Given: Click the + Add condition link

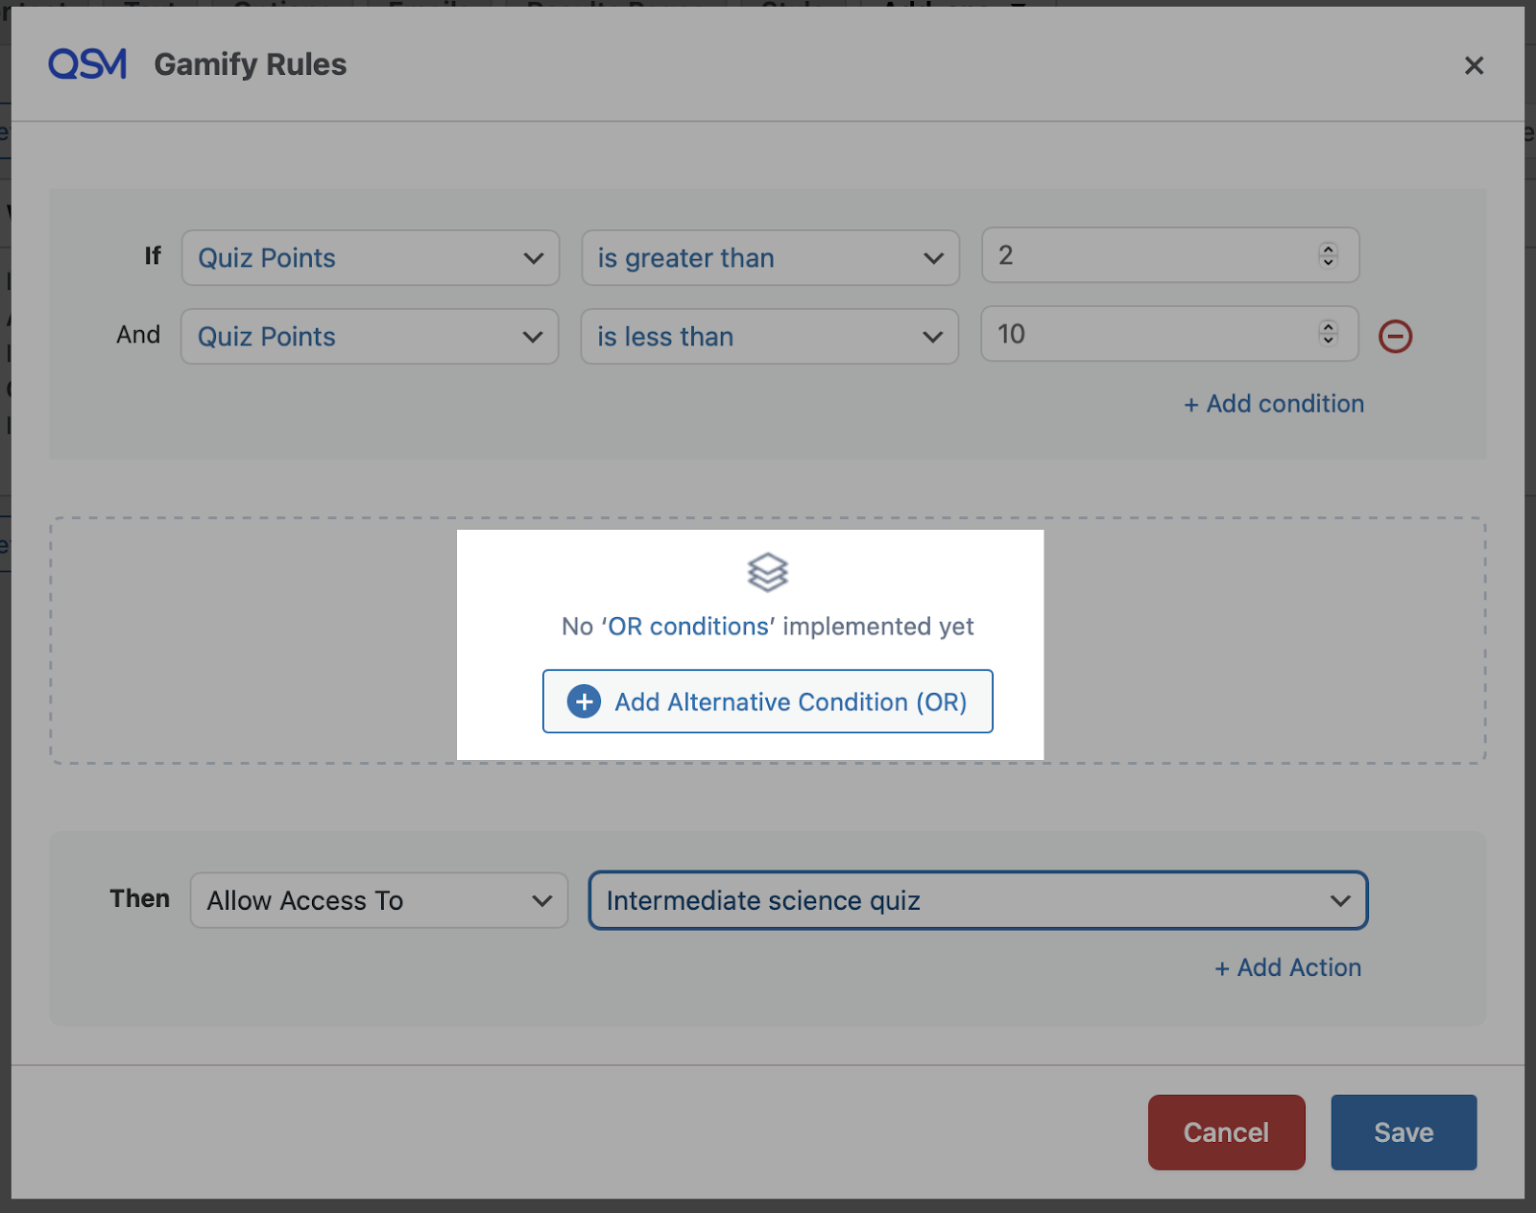Looking at the screenshot, I should pyautogui.click(x=1274, y=403).
